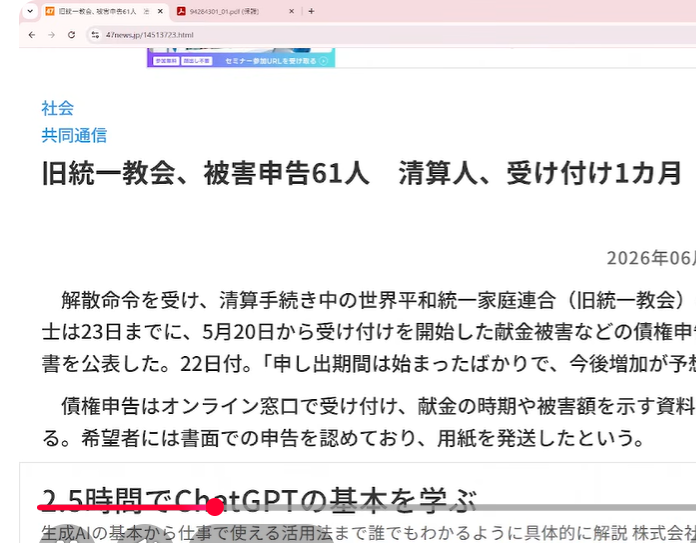Screen dimensions: 696x543
Task: Click the seminar banner advertisement
Action: tap(241, 57)
